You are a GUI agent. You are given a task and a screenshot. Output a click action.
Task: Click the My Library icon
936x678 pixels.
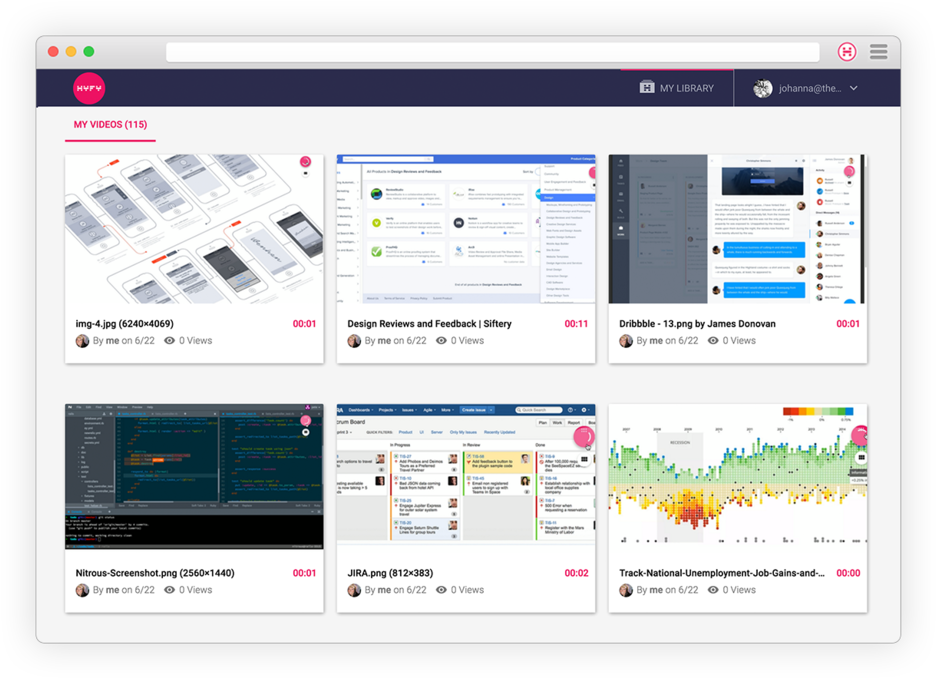pos(647,88)
